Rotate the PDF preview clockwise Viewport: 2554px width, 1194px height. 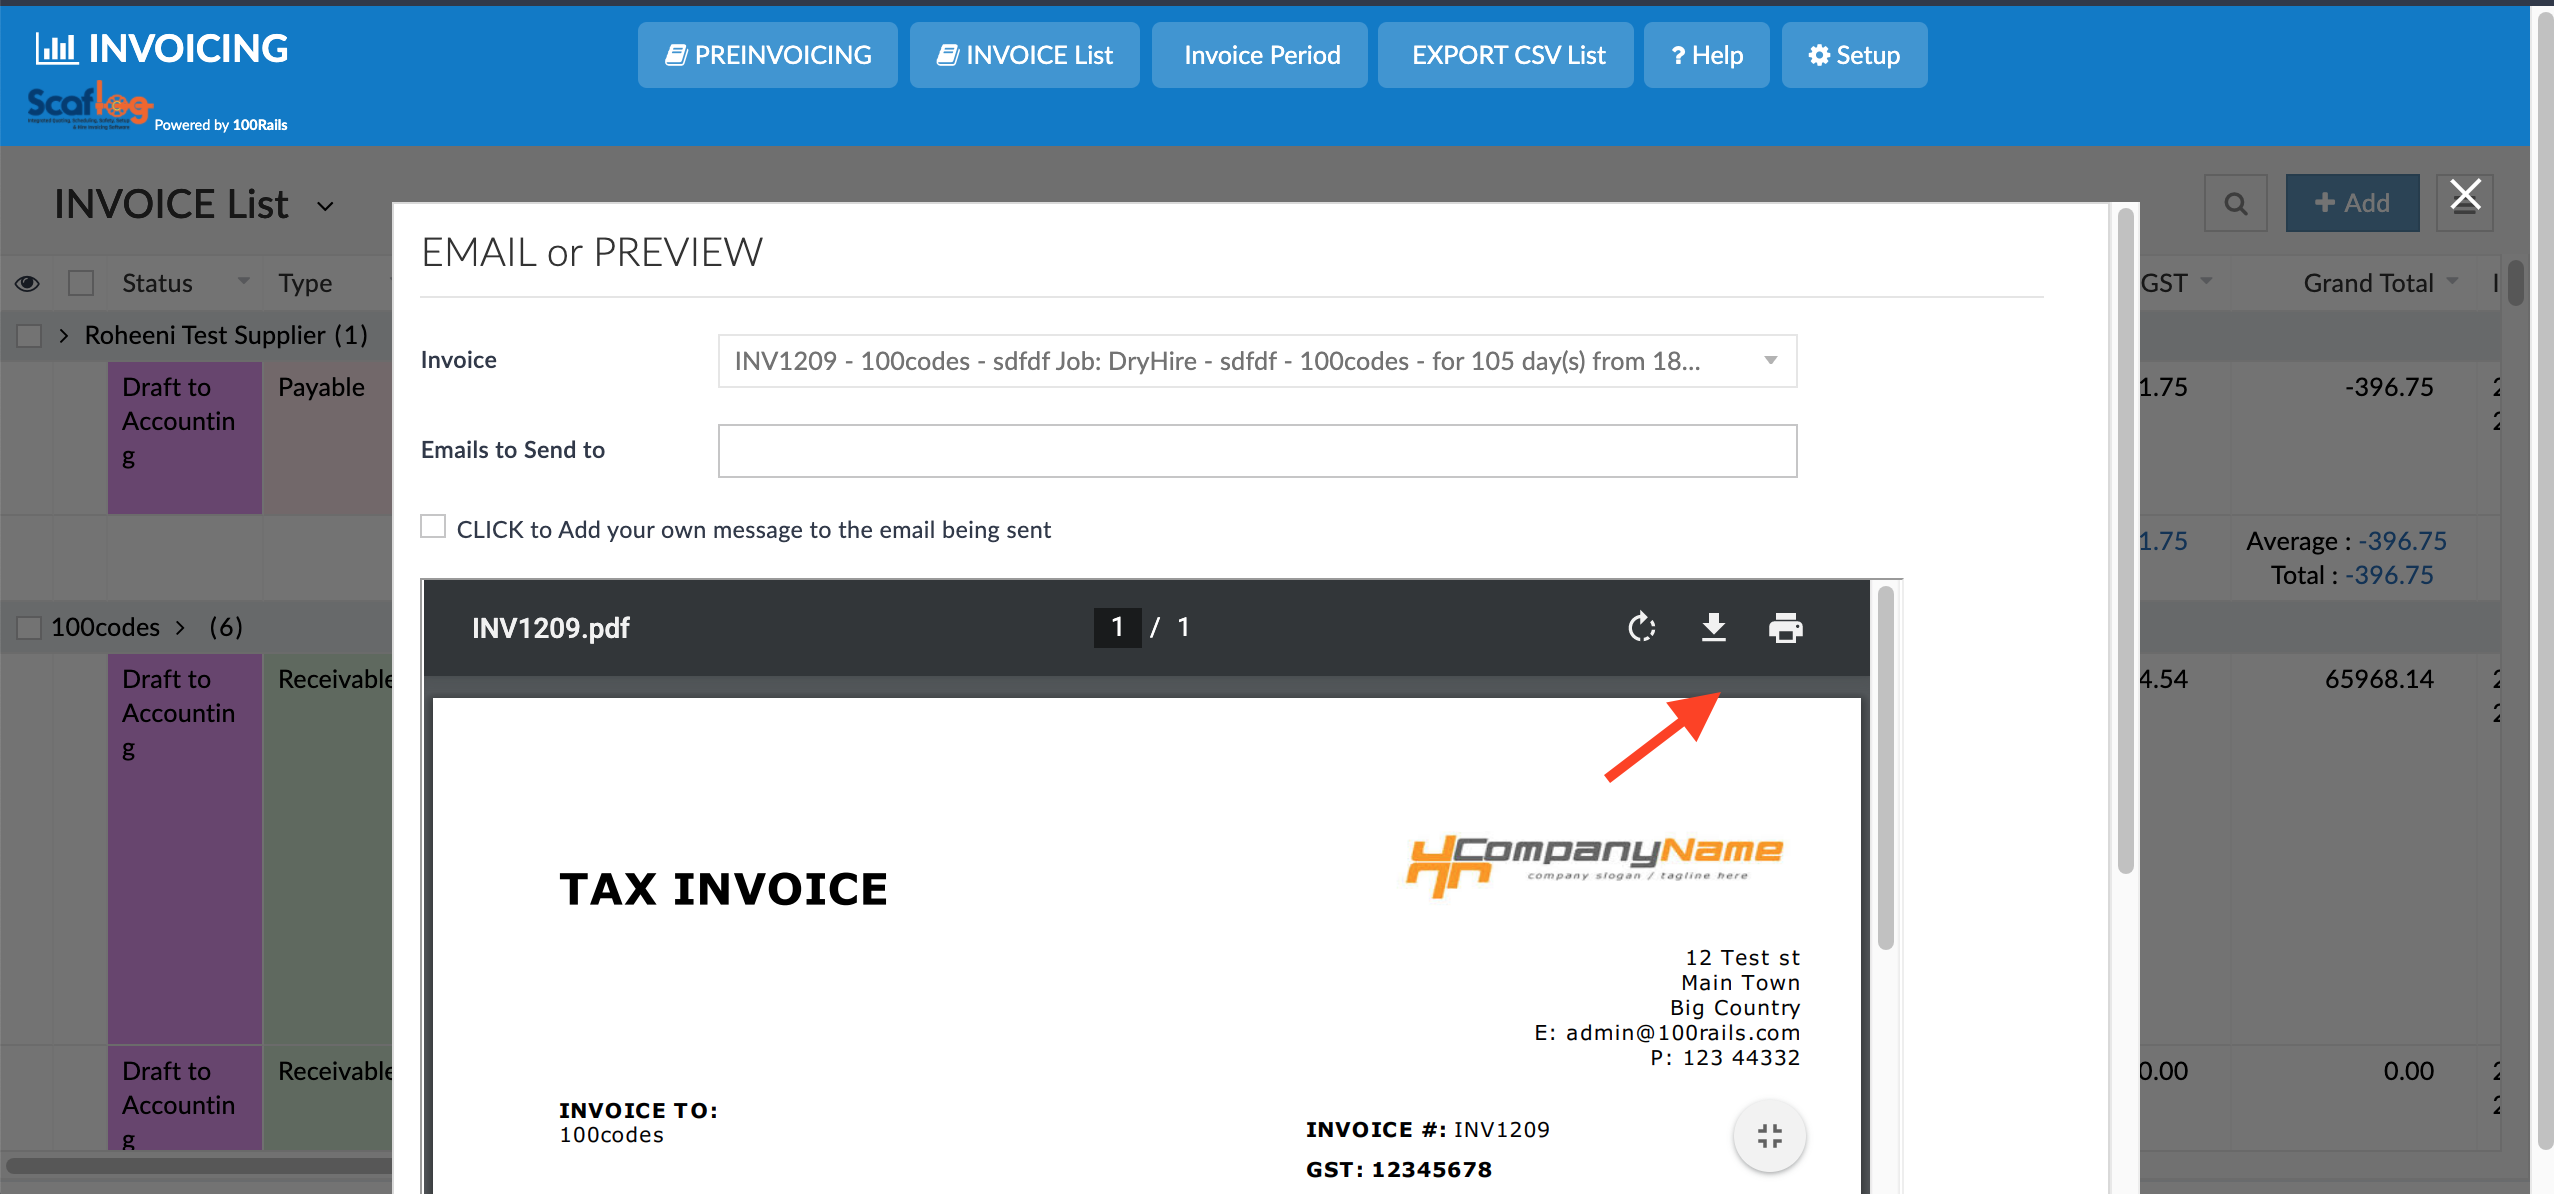coord(1641,628)
